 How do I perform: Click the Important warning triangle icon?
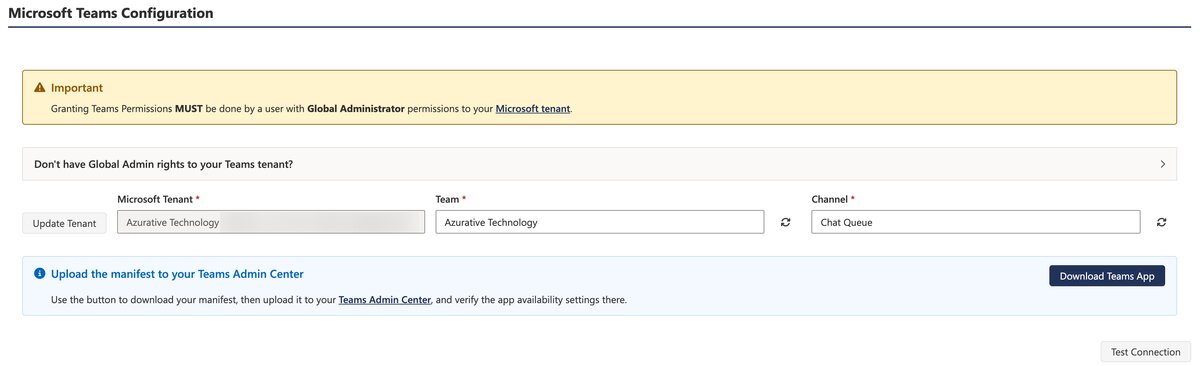40,88
